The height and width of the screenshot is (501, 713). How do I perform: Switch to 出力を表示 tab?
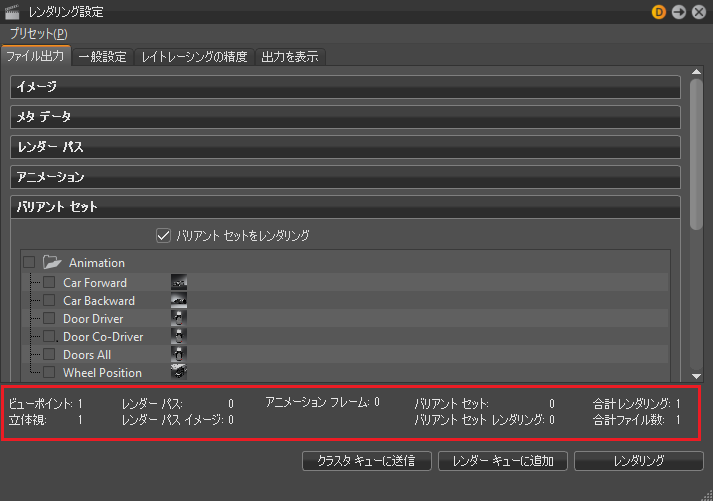pyautogui.click(x=290, y=57)
